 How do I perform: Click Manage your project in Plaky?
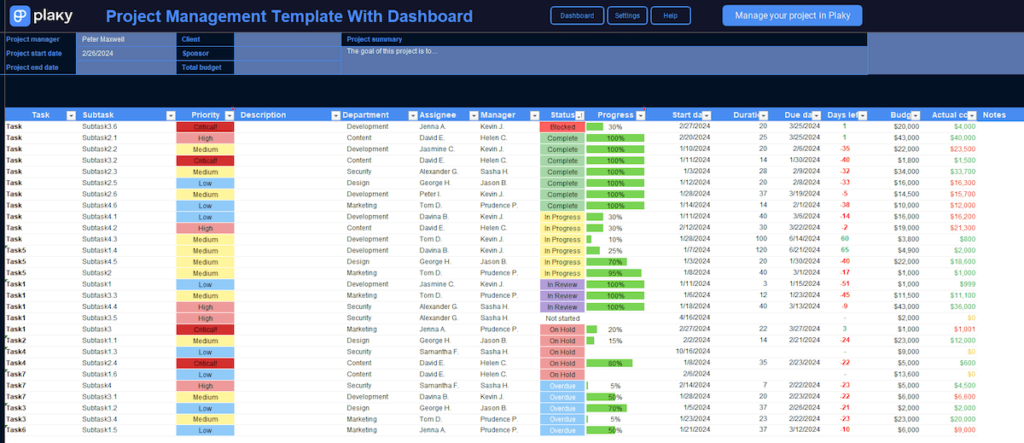(x=777, y=16)
